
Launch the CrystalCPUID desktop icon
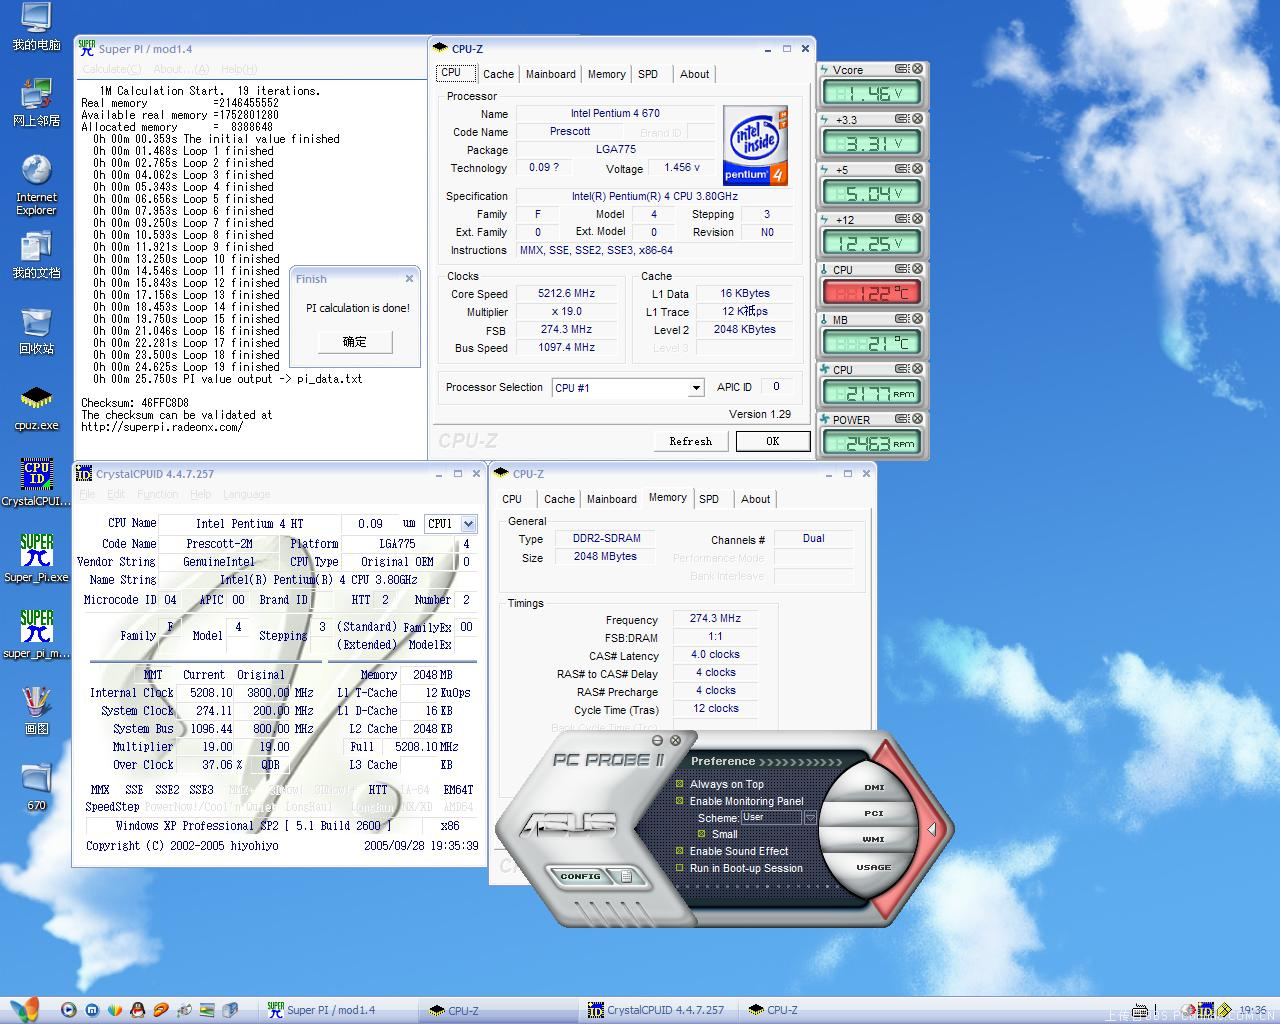(x=36, y=483)
